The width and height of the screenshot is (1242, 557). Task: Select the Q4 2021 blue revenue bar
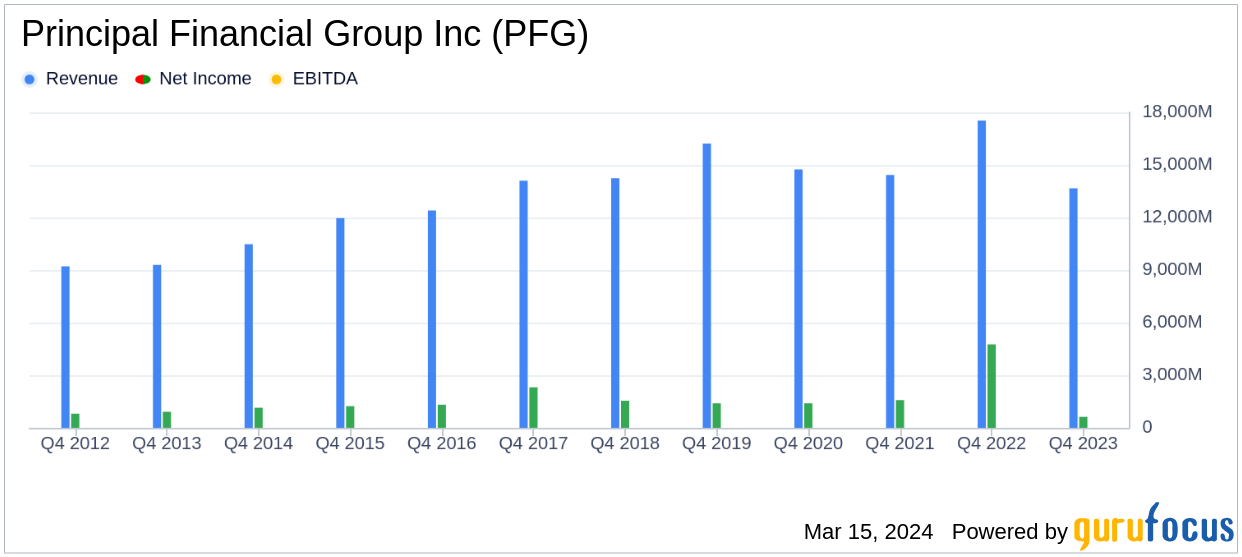[x=890, y=302]
